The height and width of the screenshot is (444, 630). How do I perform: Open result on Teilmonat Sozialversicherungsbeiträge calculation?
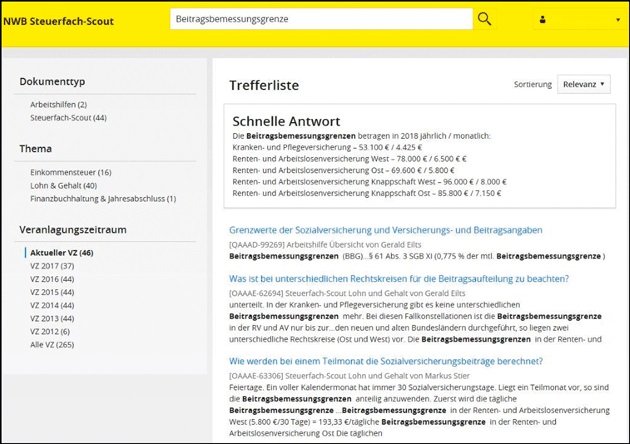(x=393, y=360)
